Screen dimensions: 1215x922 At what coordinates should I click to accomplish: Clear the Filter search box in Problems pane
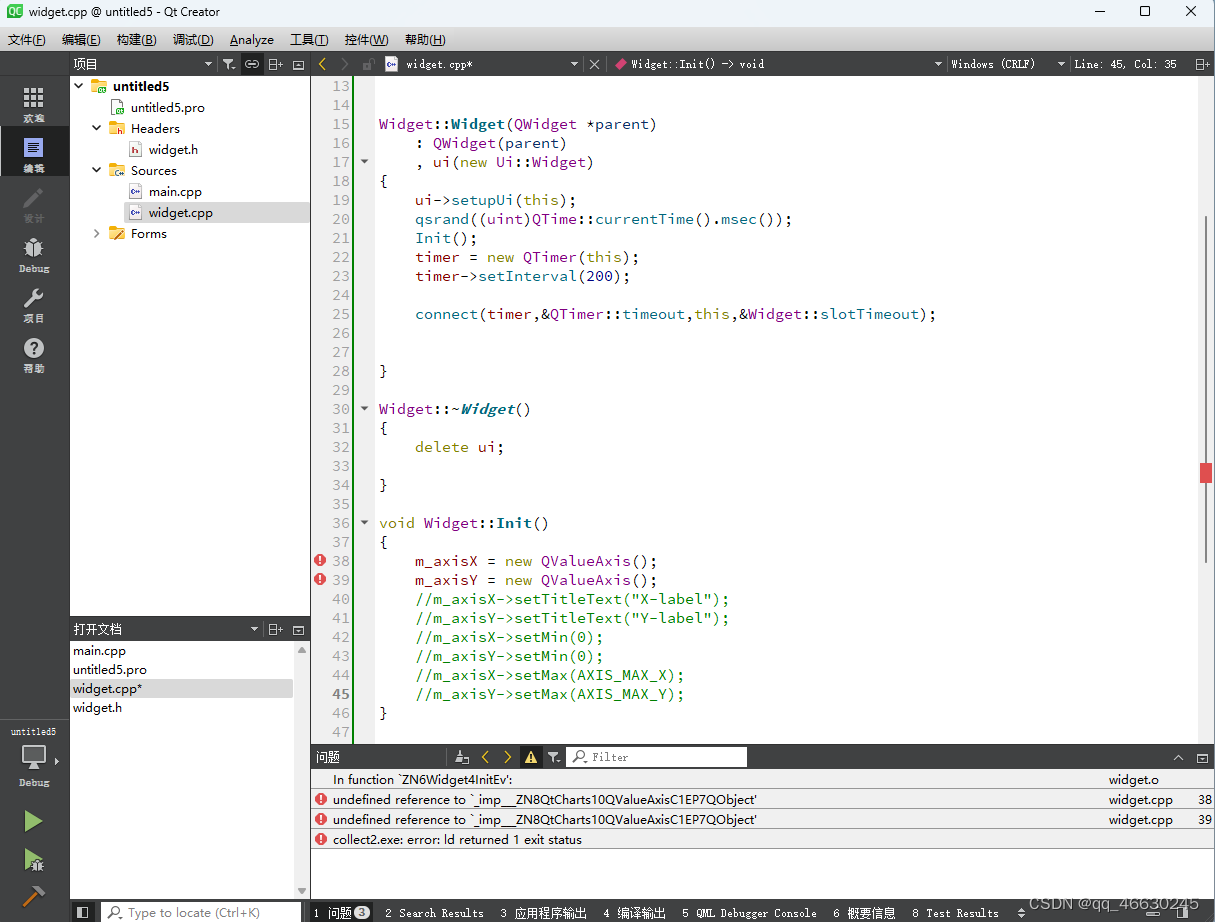point(655,757)
